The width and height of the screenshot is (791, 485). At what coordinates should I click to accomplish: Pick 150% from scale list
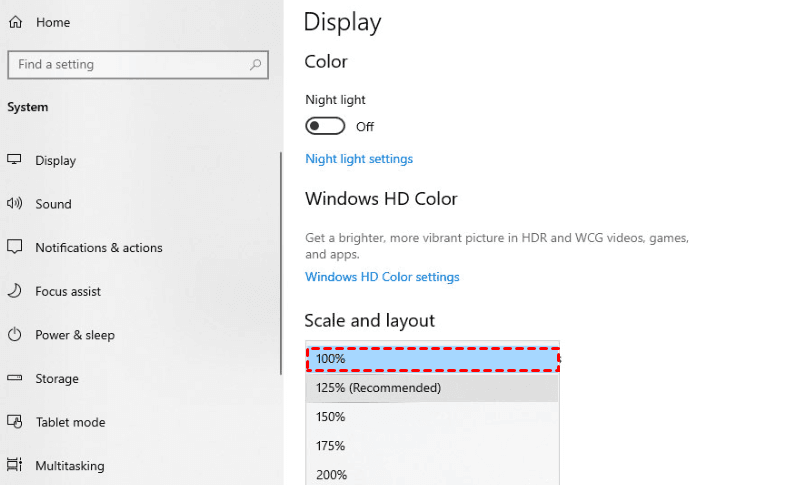(432, 417)
